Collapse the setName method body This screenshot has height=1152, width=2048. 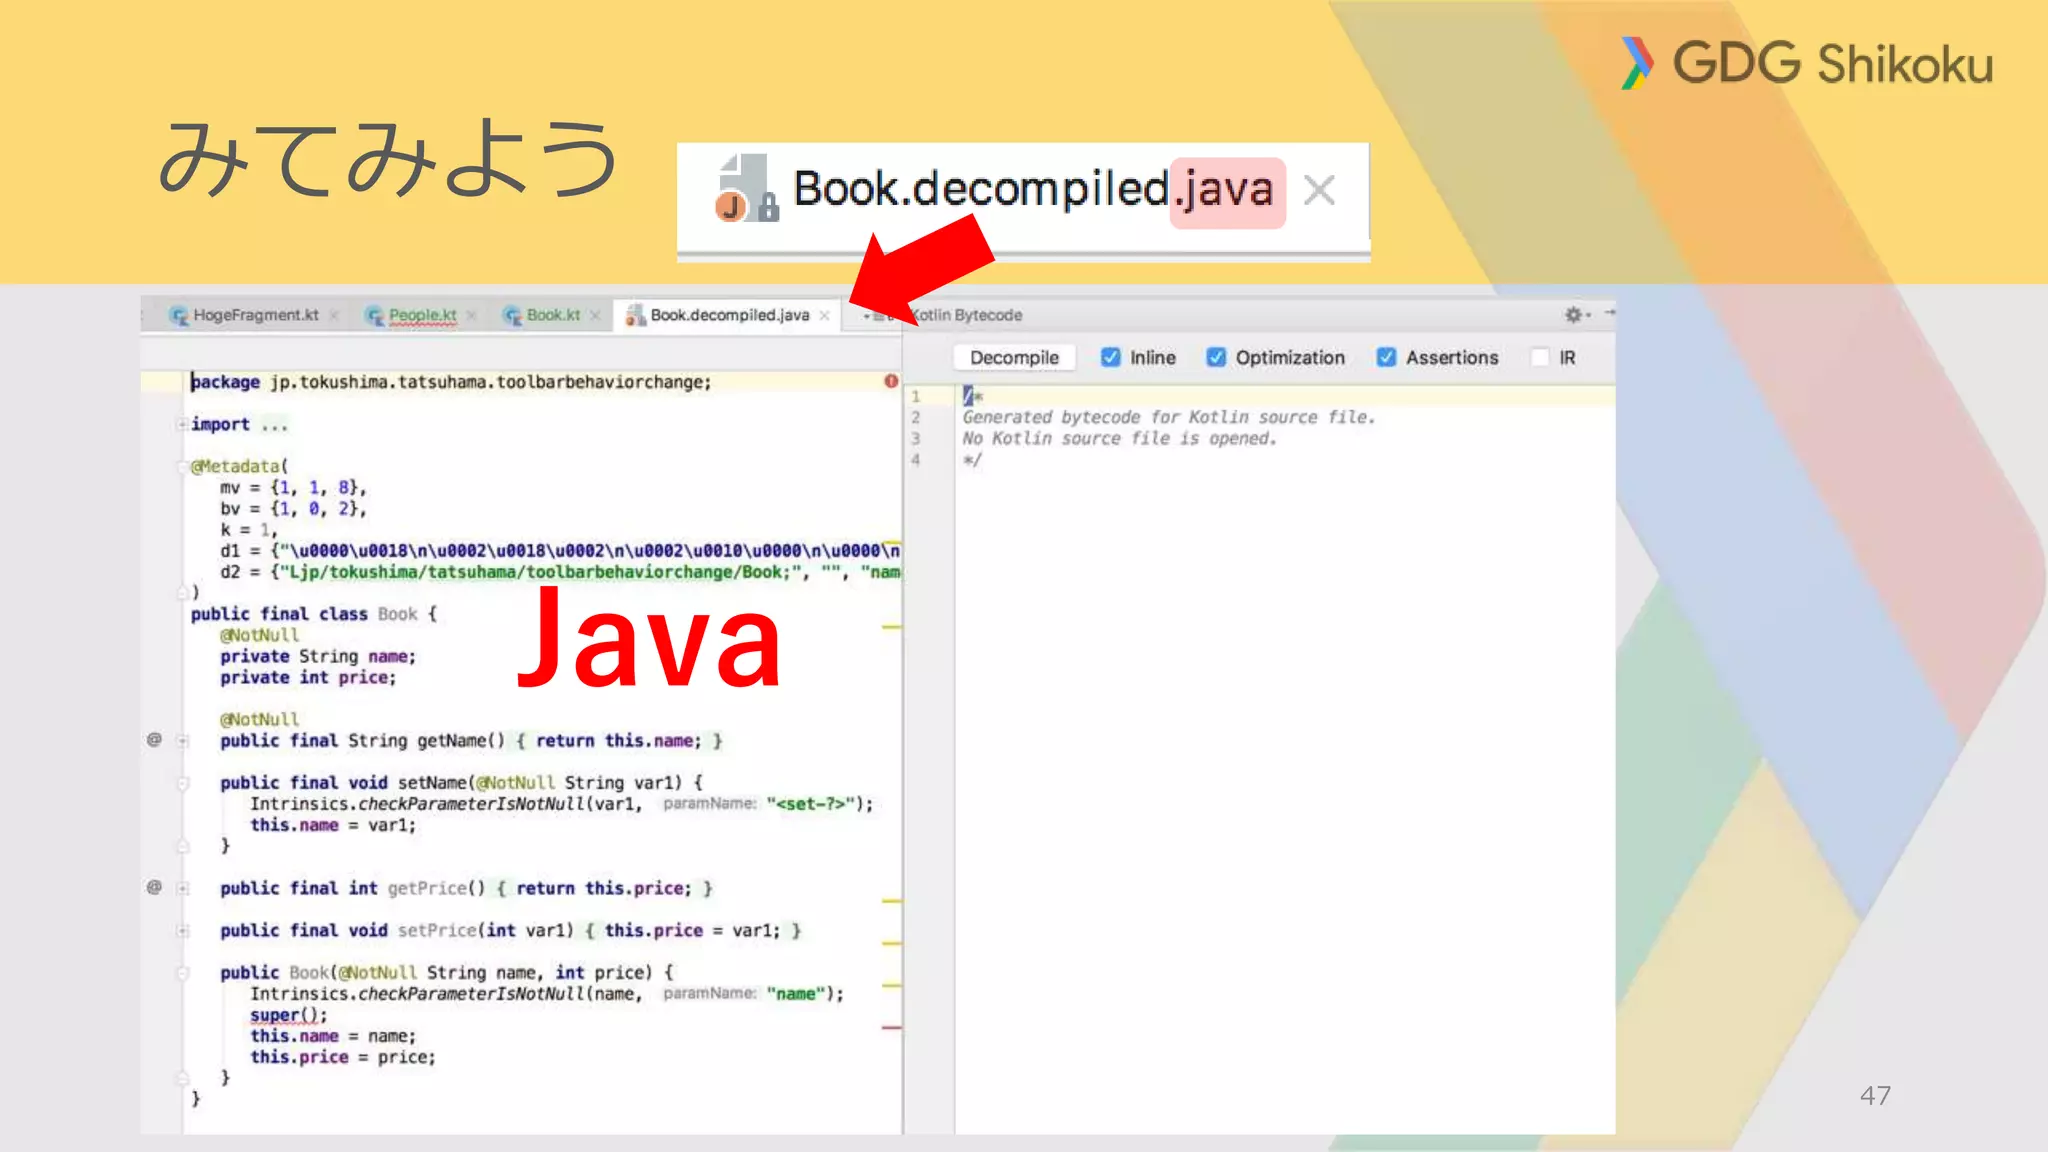183,783
